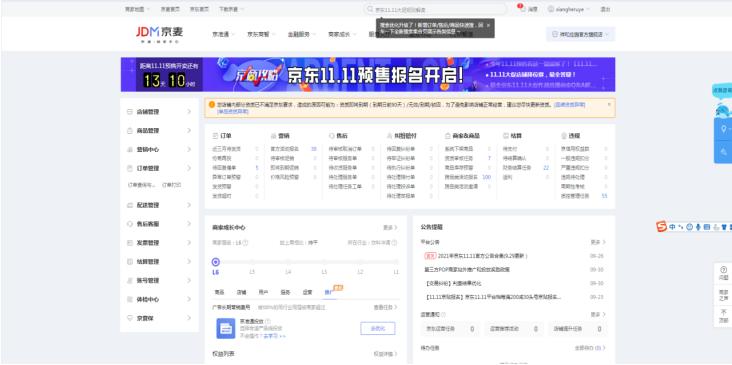The image size is (732, 365).
Task: Click the 京东11.11预售报名开启 banner
Action: (x=368, y=75)
